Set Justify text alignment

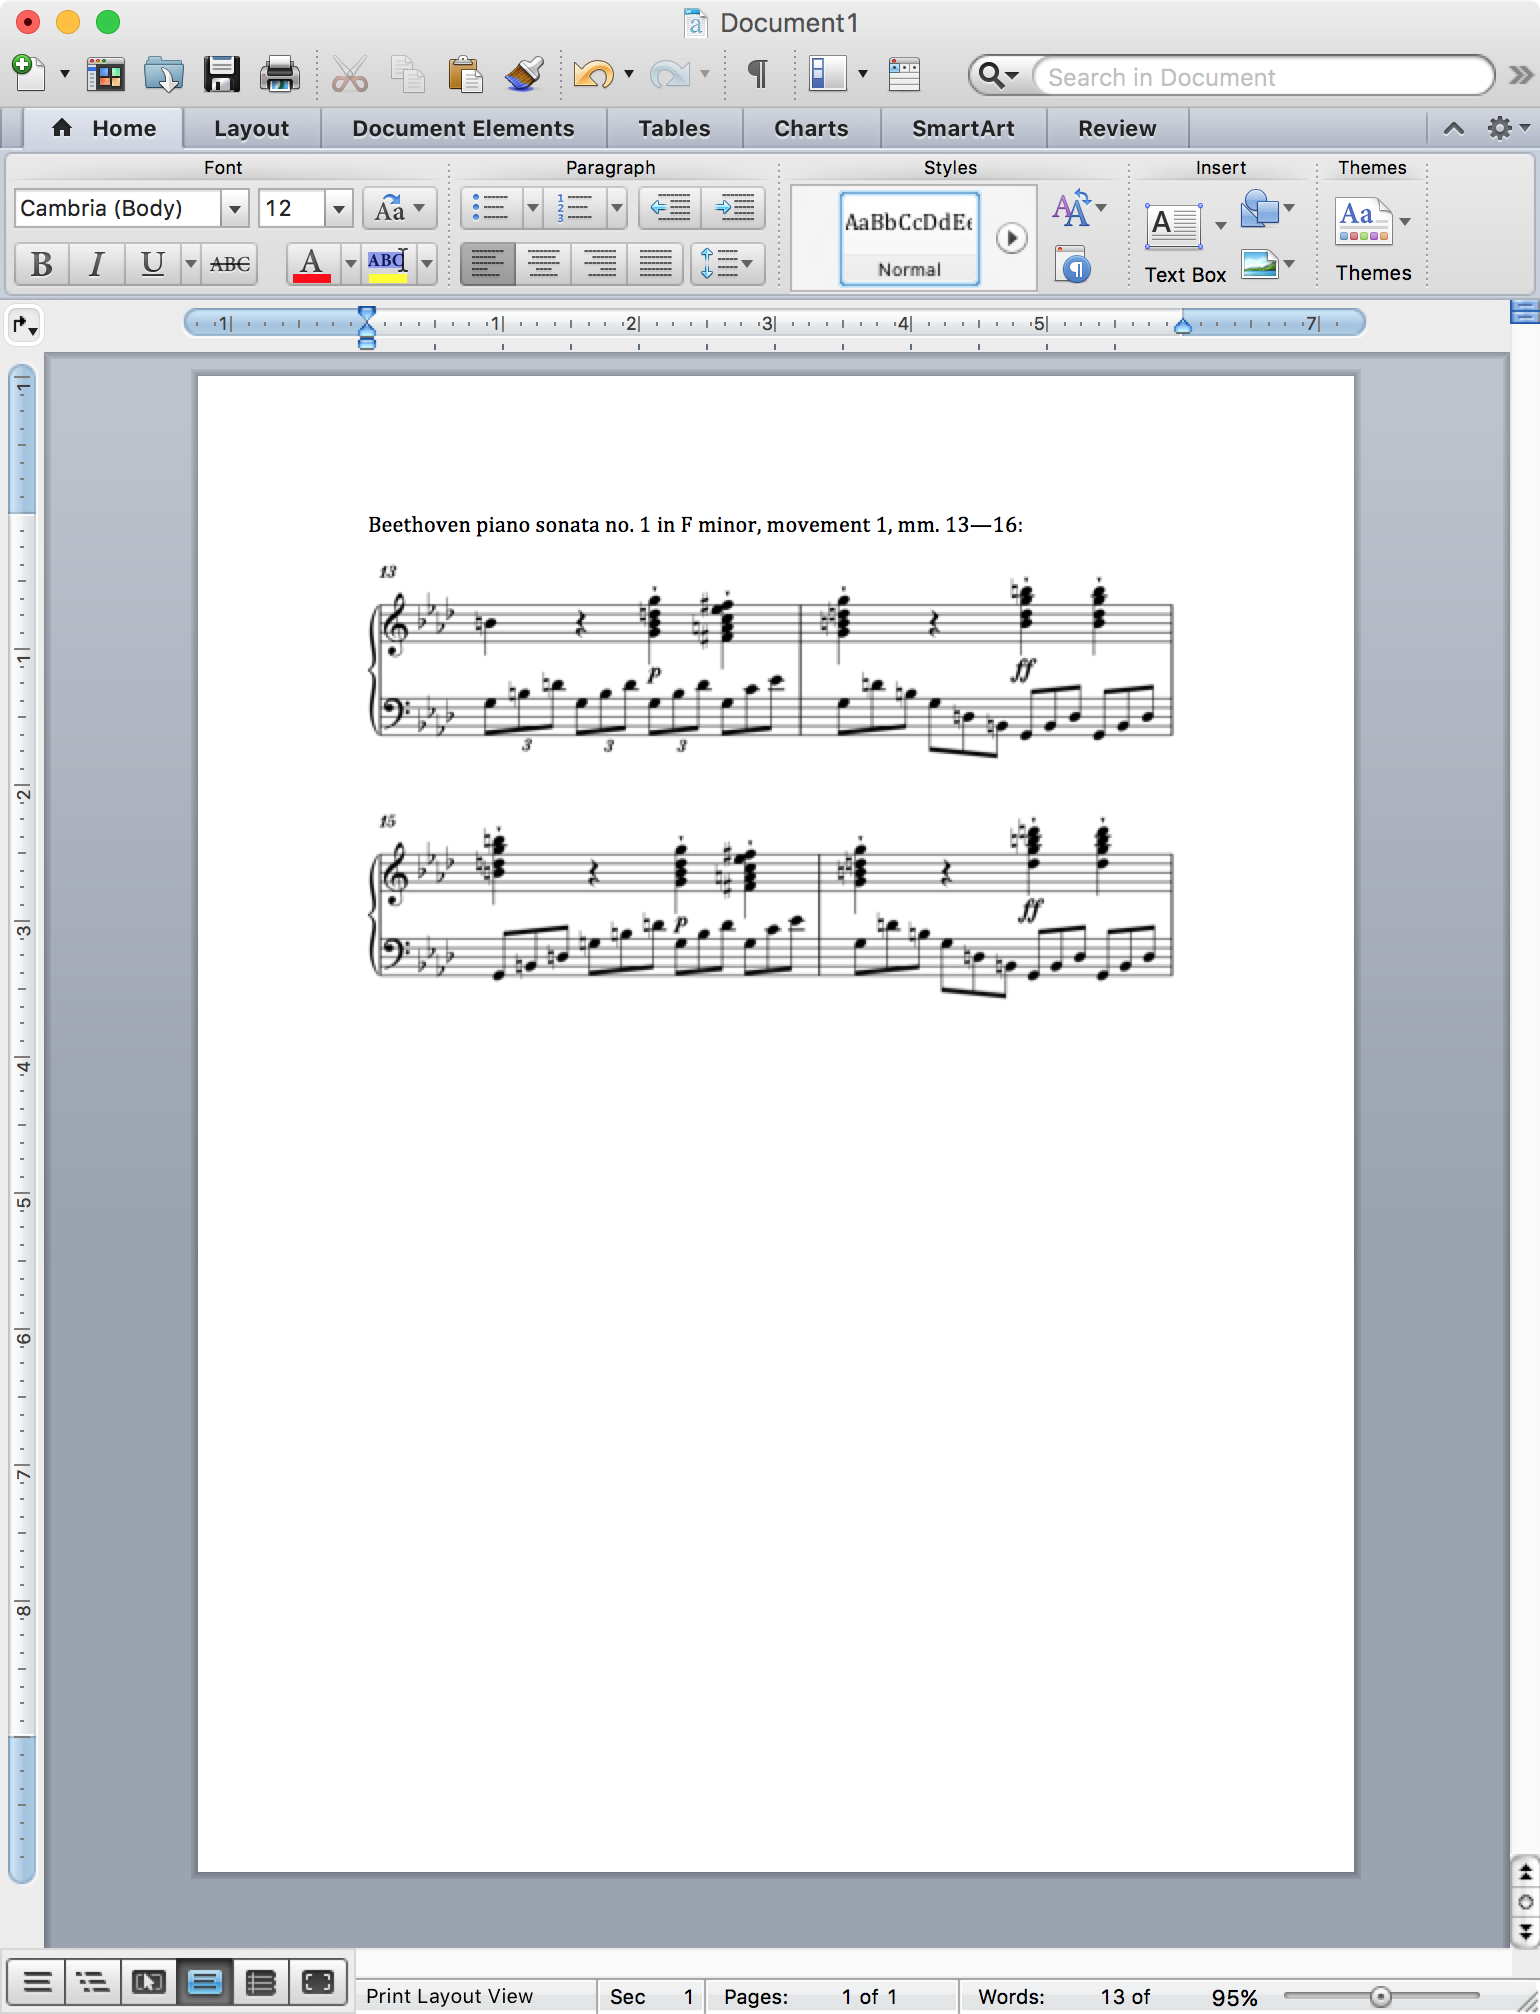click(x=656, y=264)
